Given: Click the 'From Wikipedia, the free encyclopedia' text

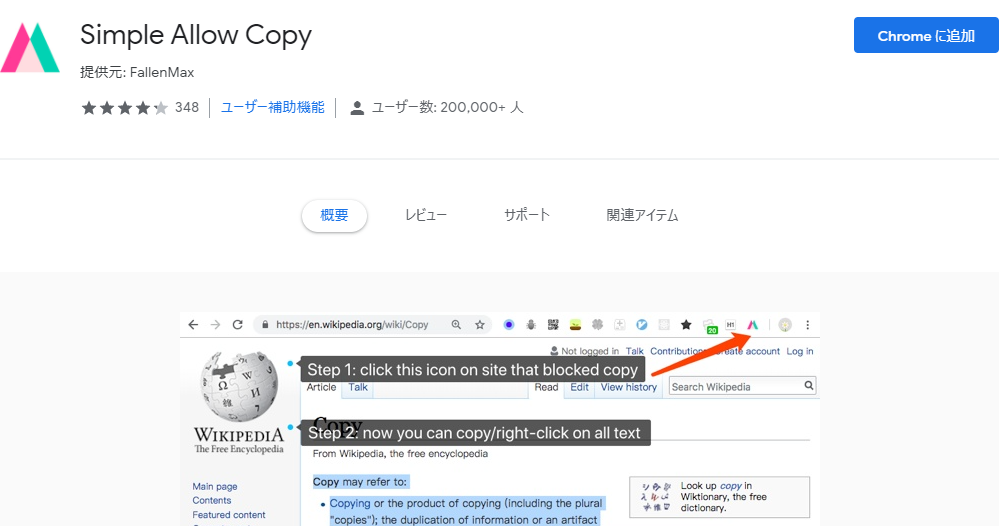Looking at the screenshot, I should [400, 454].
